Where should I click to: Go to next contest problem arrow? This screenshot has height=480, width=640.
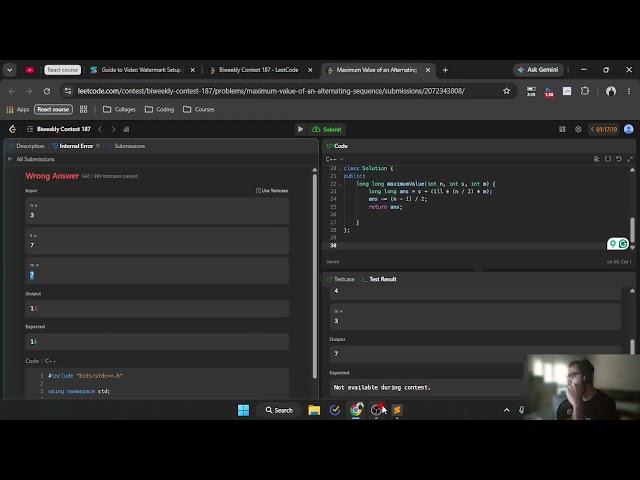[x=113, y=129]
